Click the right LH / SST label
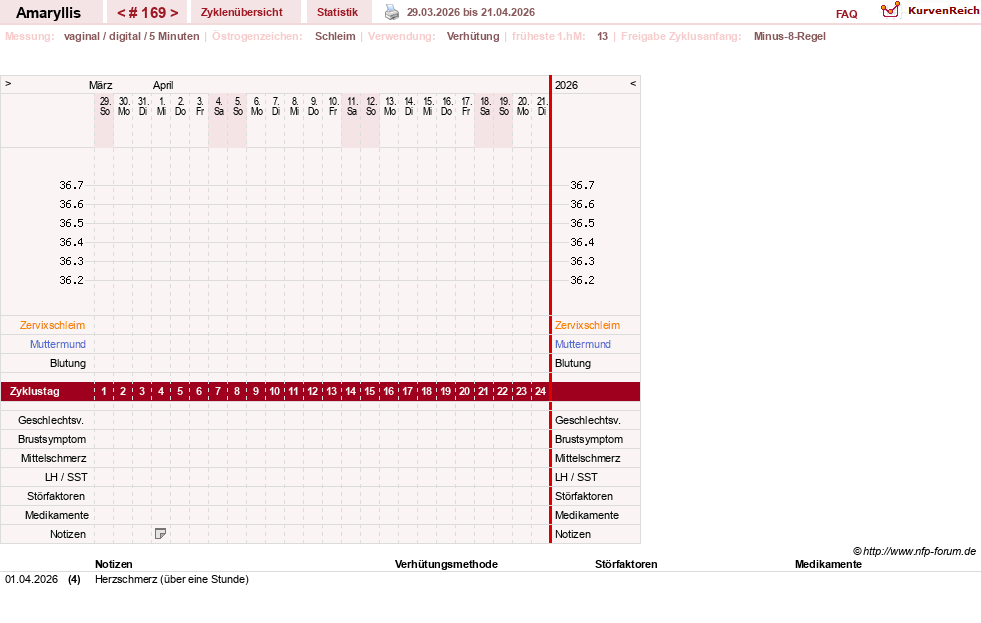 click(x=576, y=477)
